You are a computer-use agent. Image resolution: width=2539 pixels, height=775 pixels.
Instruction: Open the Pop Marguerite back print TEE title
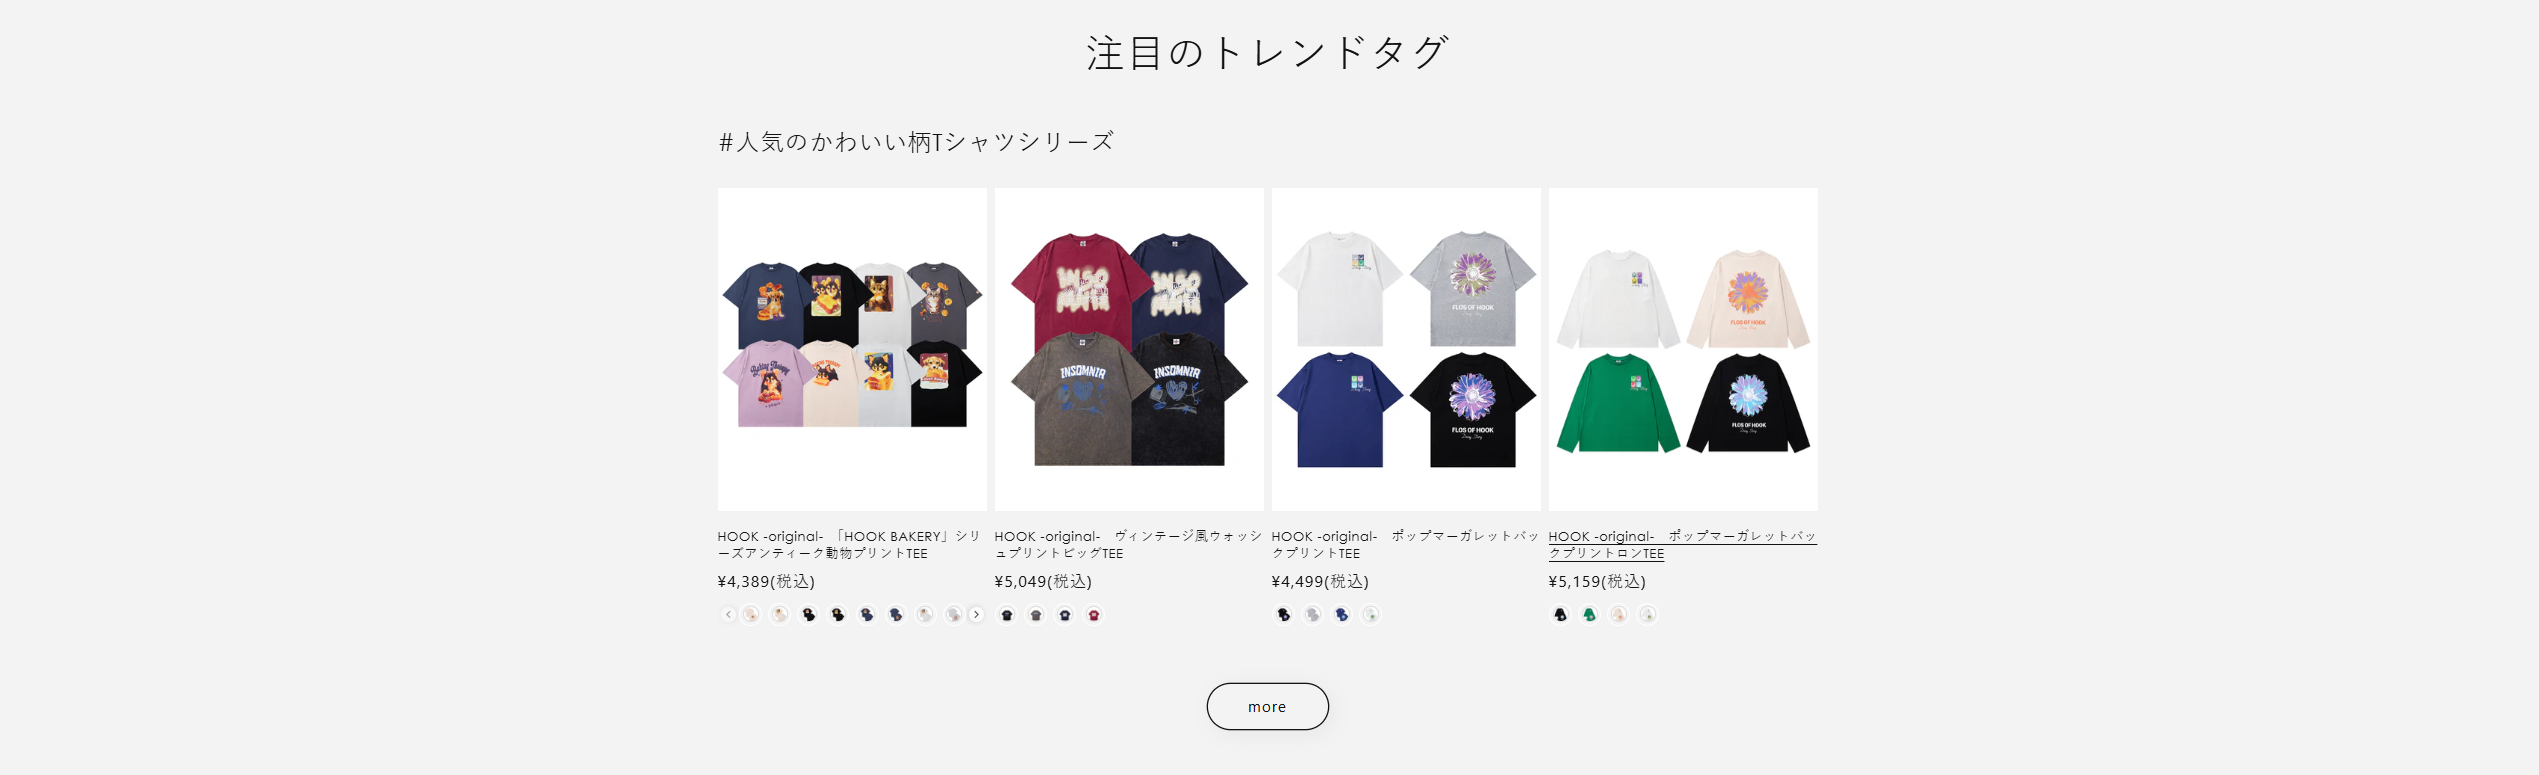(x=1405, y=545)
